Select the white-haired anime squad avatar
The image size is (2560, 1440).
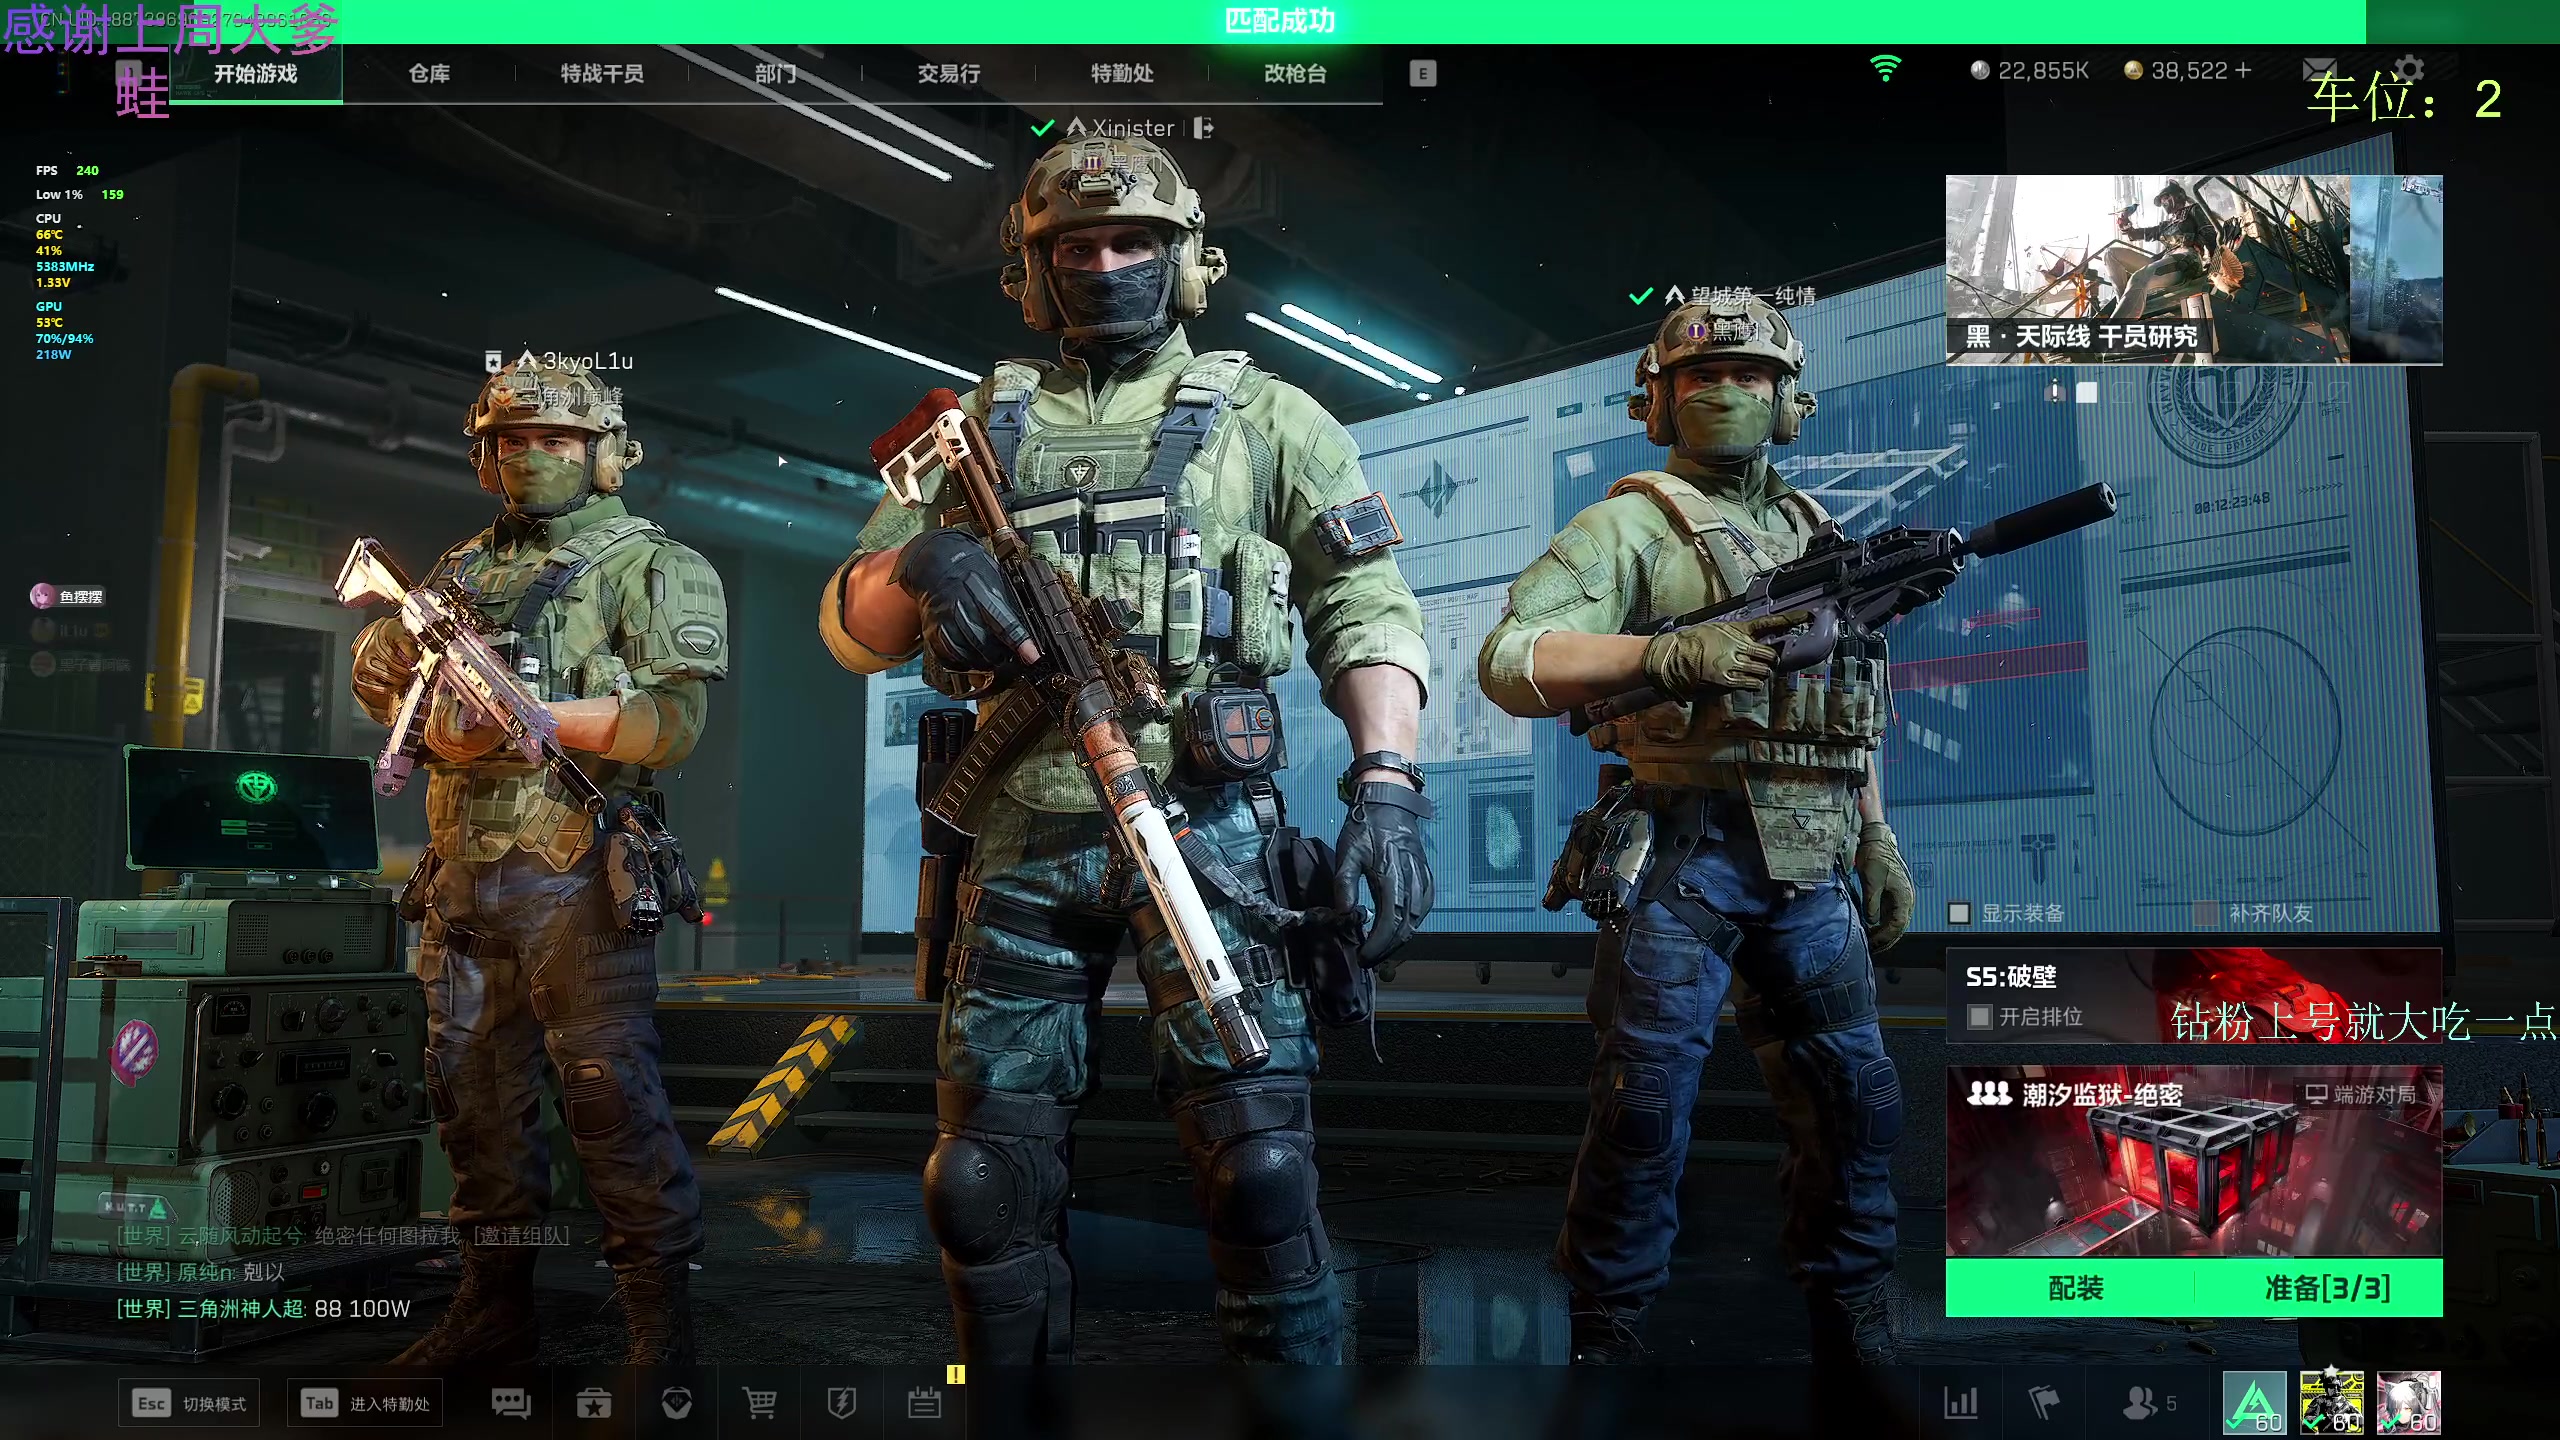click(x=2408, y=1402)
